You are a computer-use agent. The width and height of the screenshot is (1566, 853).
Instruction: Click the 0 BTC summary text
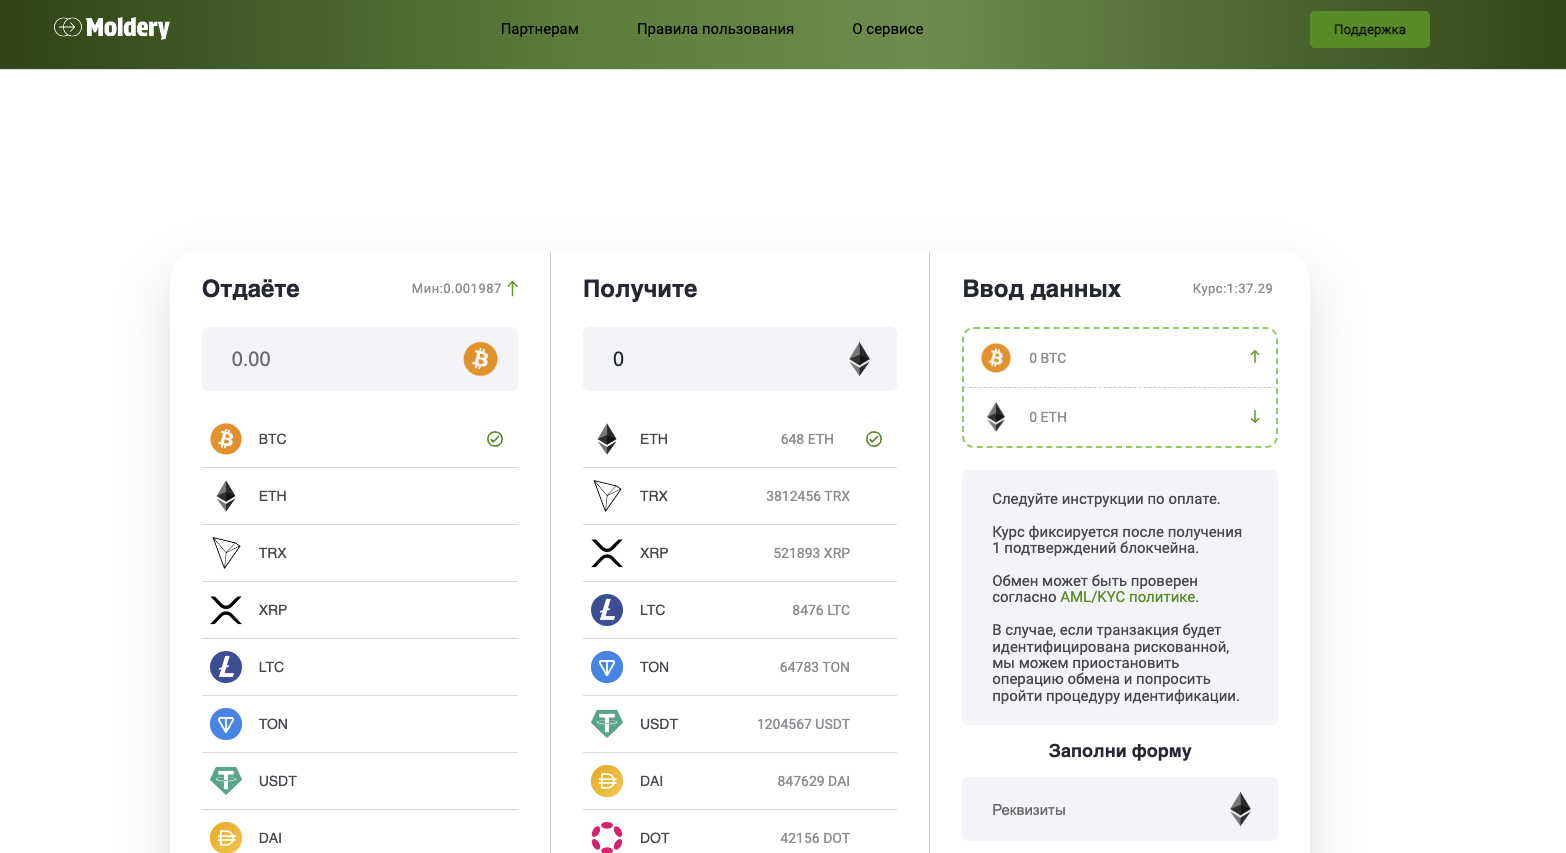click(1048, 358)
